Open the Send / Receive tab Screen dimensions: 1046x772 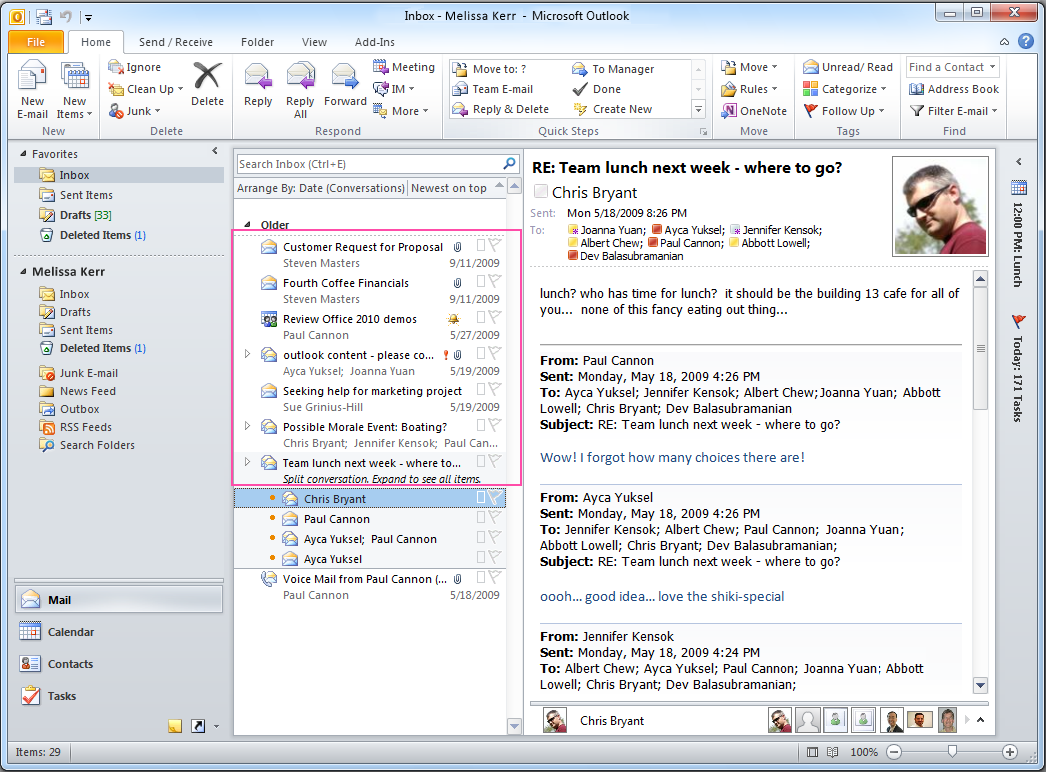pyautogui.click(x=175, y=42)
